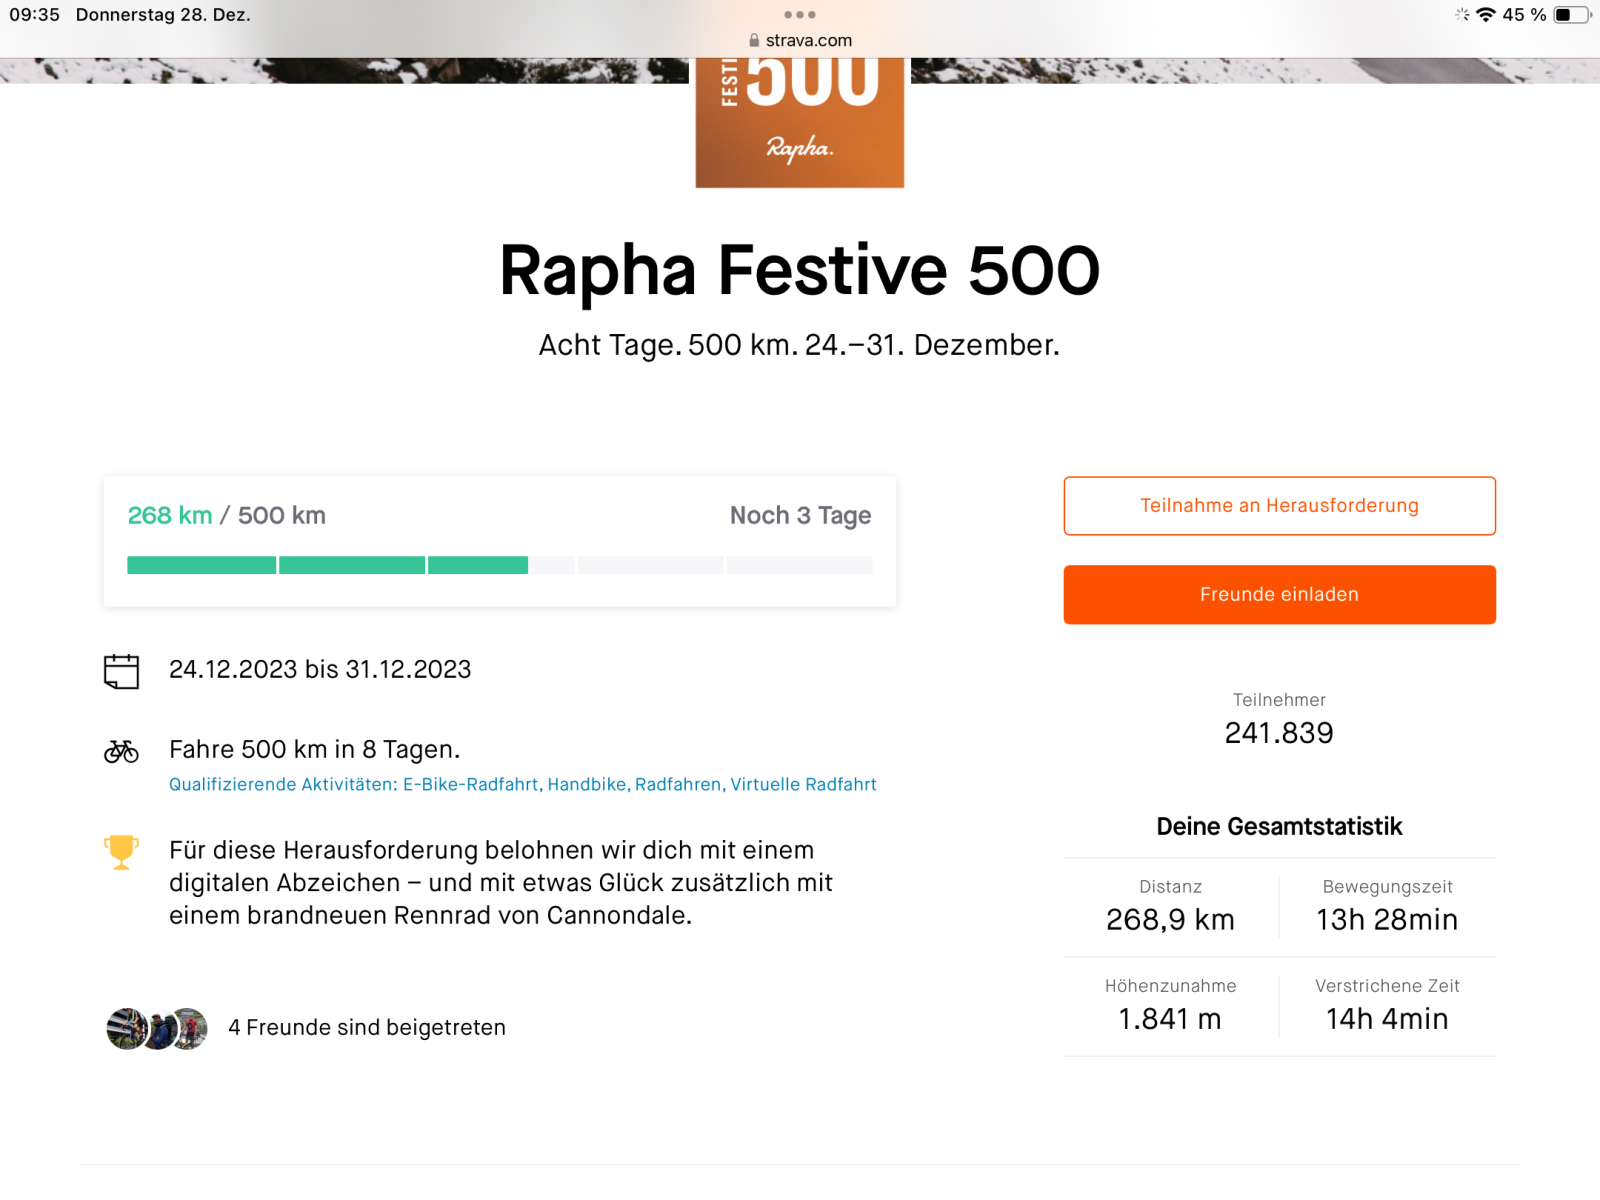Image resolution: width=1600 pixels, height=1200 pixels.
Task: Click the Teilnehmer count 241.839
Action: tap(1279, 733)
